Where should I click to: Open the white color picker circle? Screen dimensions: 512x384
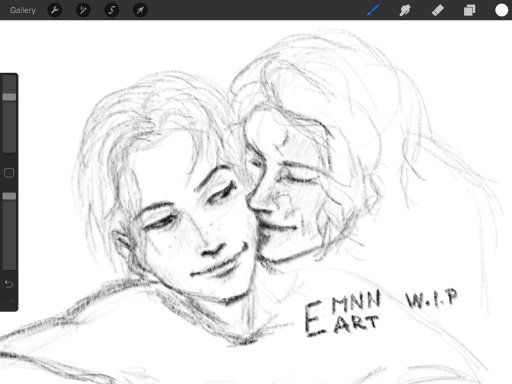point(501,10)
